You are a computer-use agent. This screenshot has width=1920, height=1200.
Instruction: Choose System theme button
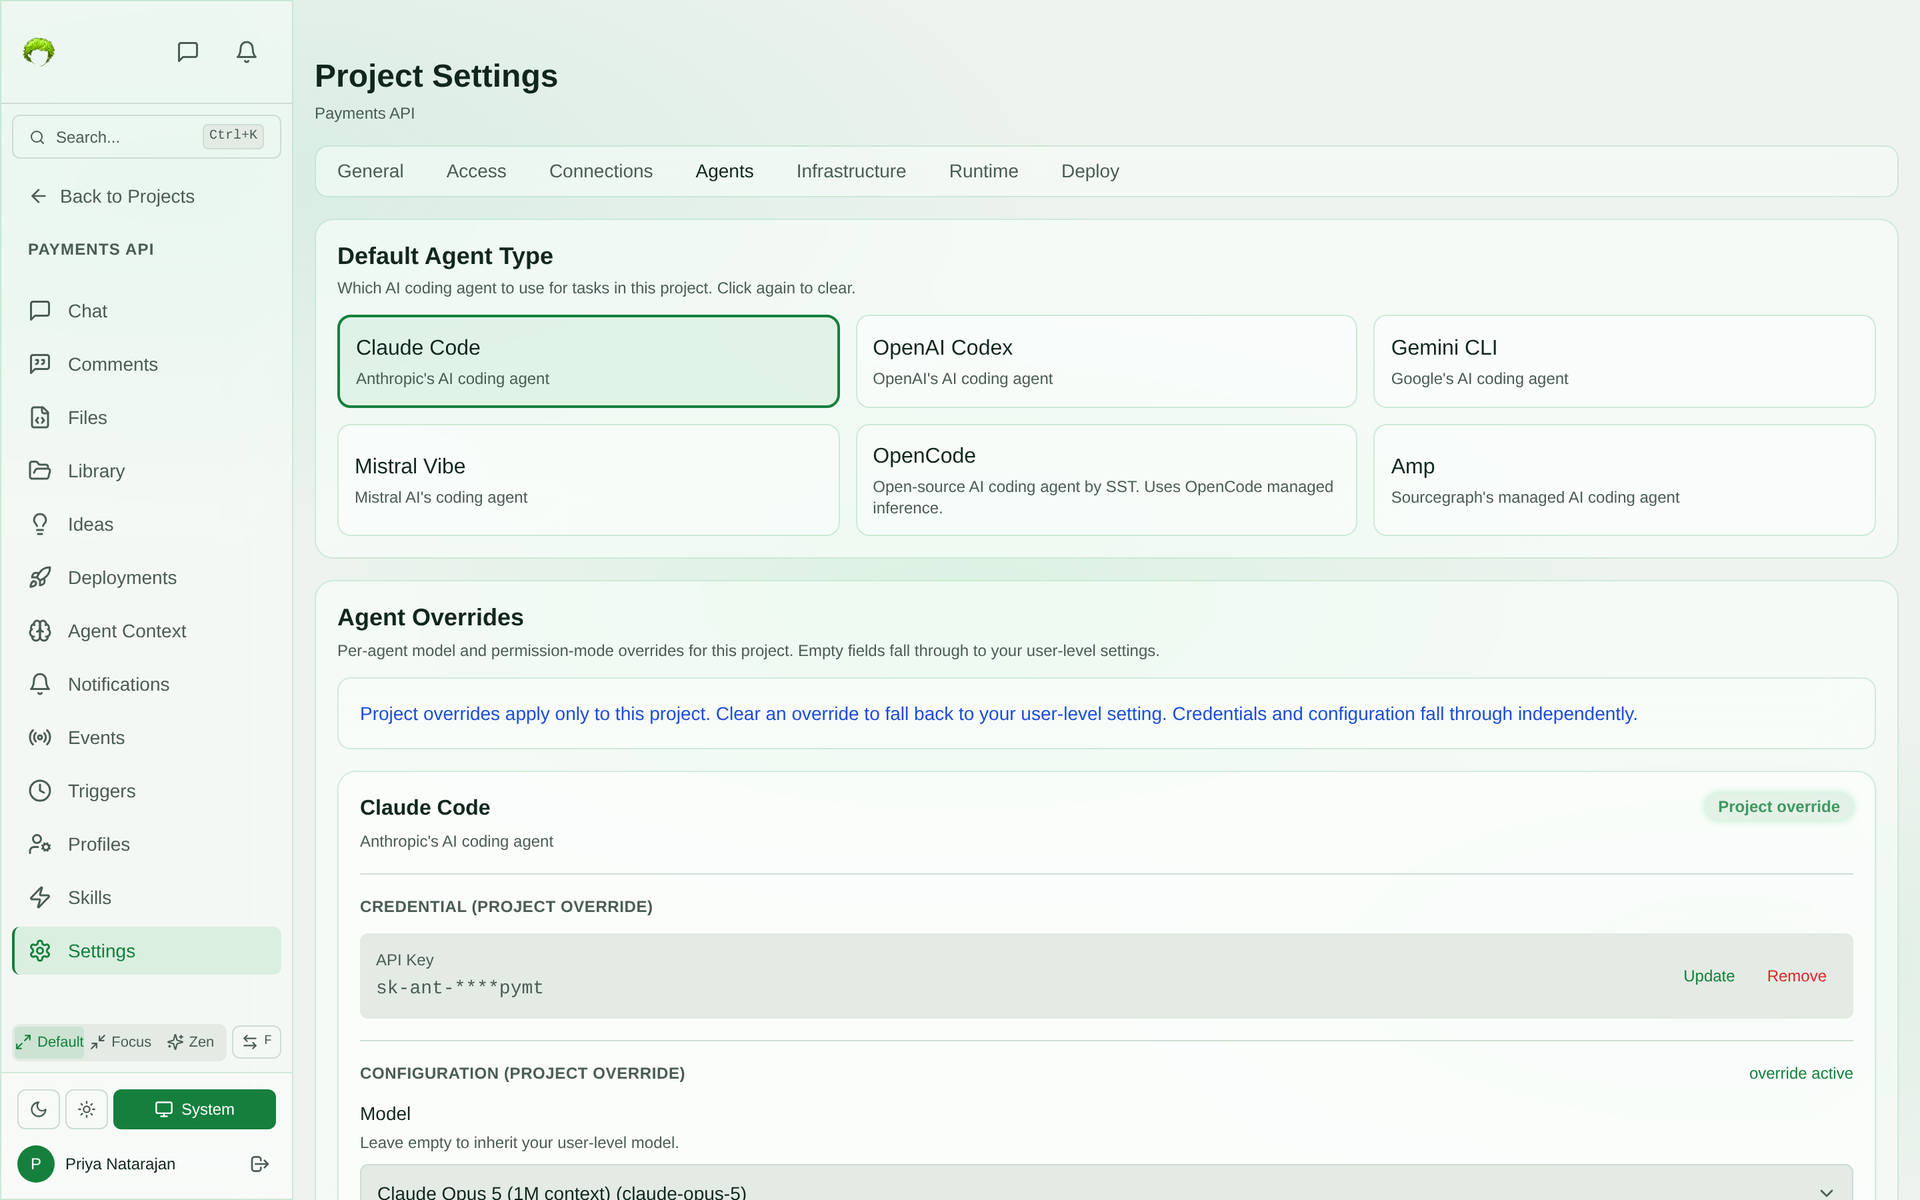pyautogui.click(x=194, y=1109)
